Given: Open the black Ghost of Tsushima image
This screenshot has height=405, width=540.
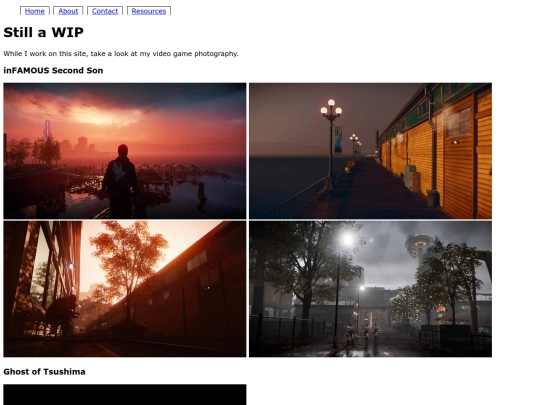Looking at the screenshot, I should (125, 395).
